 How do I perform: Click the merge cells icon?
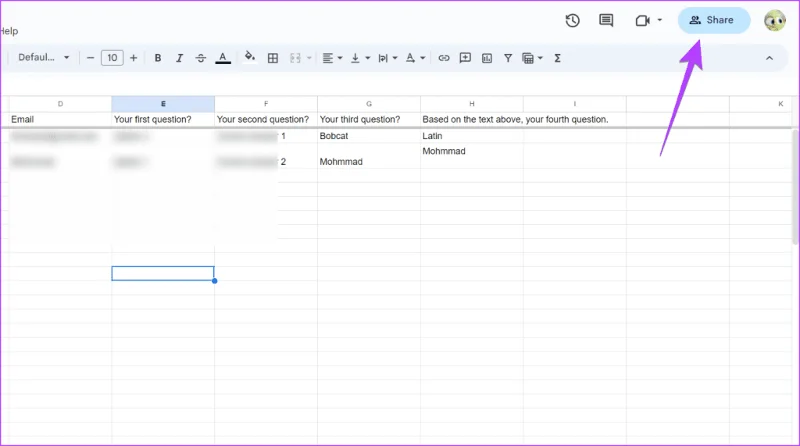pos(295,58)
